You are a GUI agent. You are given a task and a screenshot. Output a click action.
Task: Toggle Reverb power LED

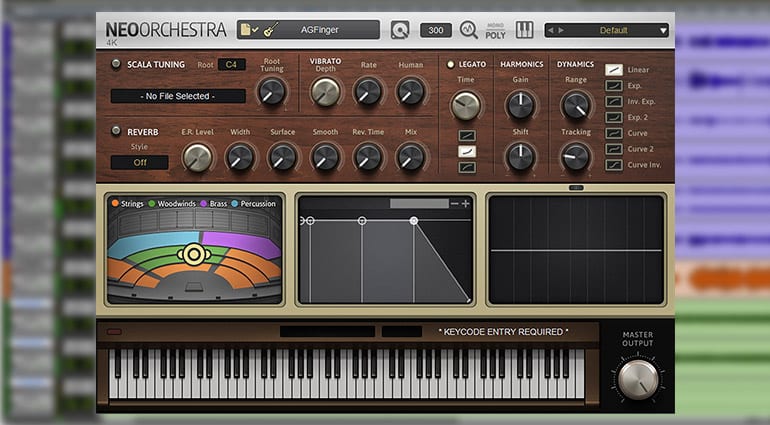[x=116, y=131]
